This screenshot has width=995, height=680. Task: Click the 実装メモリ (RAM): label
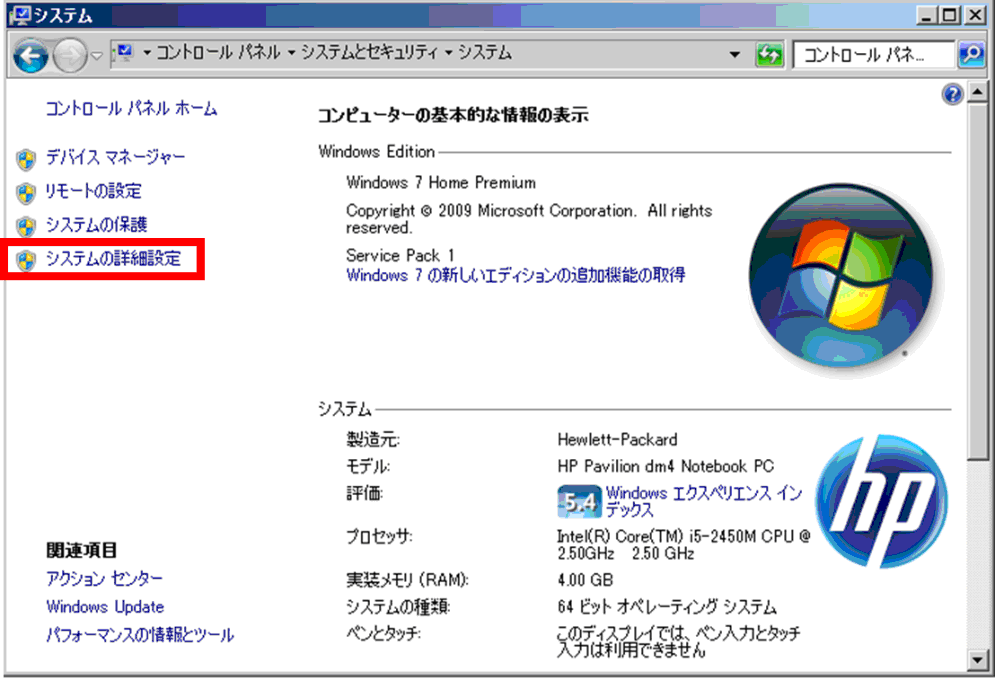407,580
